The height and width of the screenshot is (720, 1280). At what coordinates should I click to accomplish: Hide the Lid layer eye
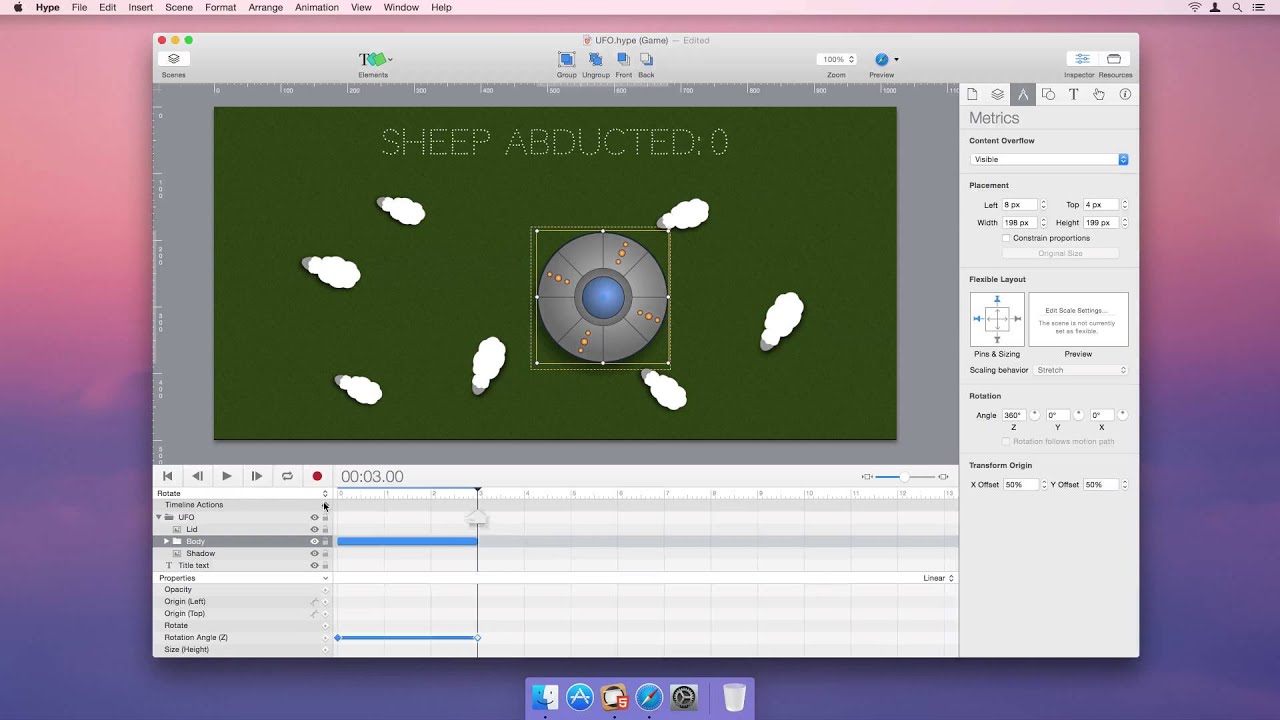point(314,529)
